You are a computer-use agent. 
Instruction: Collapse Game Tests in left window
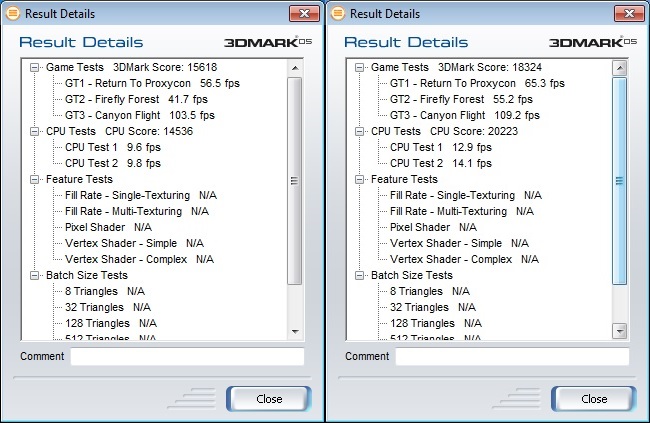click(34, 68)
